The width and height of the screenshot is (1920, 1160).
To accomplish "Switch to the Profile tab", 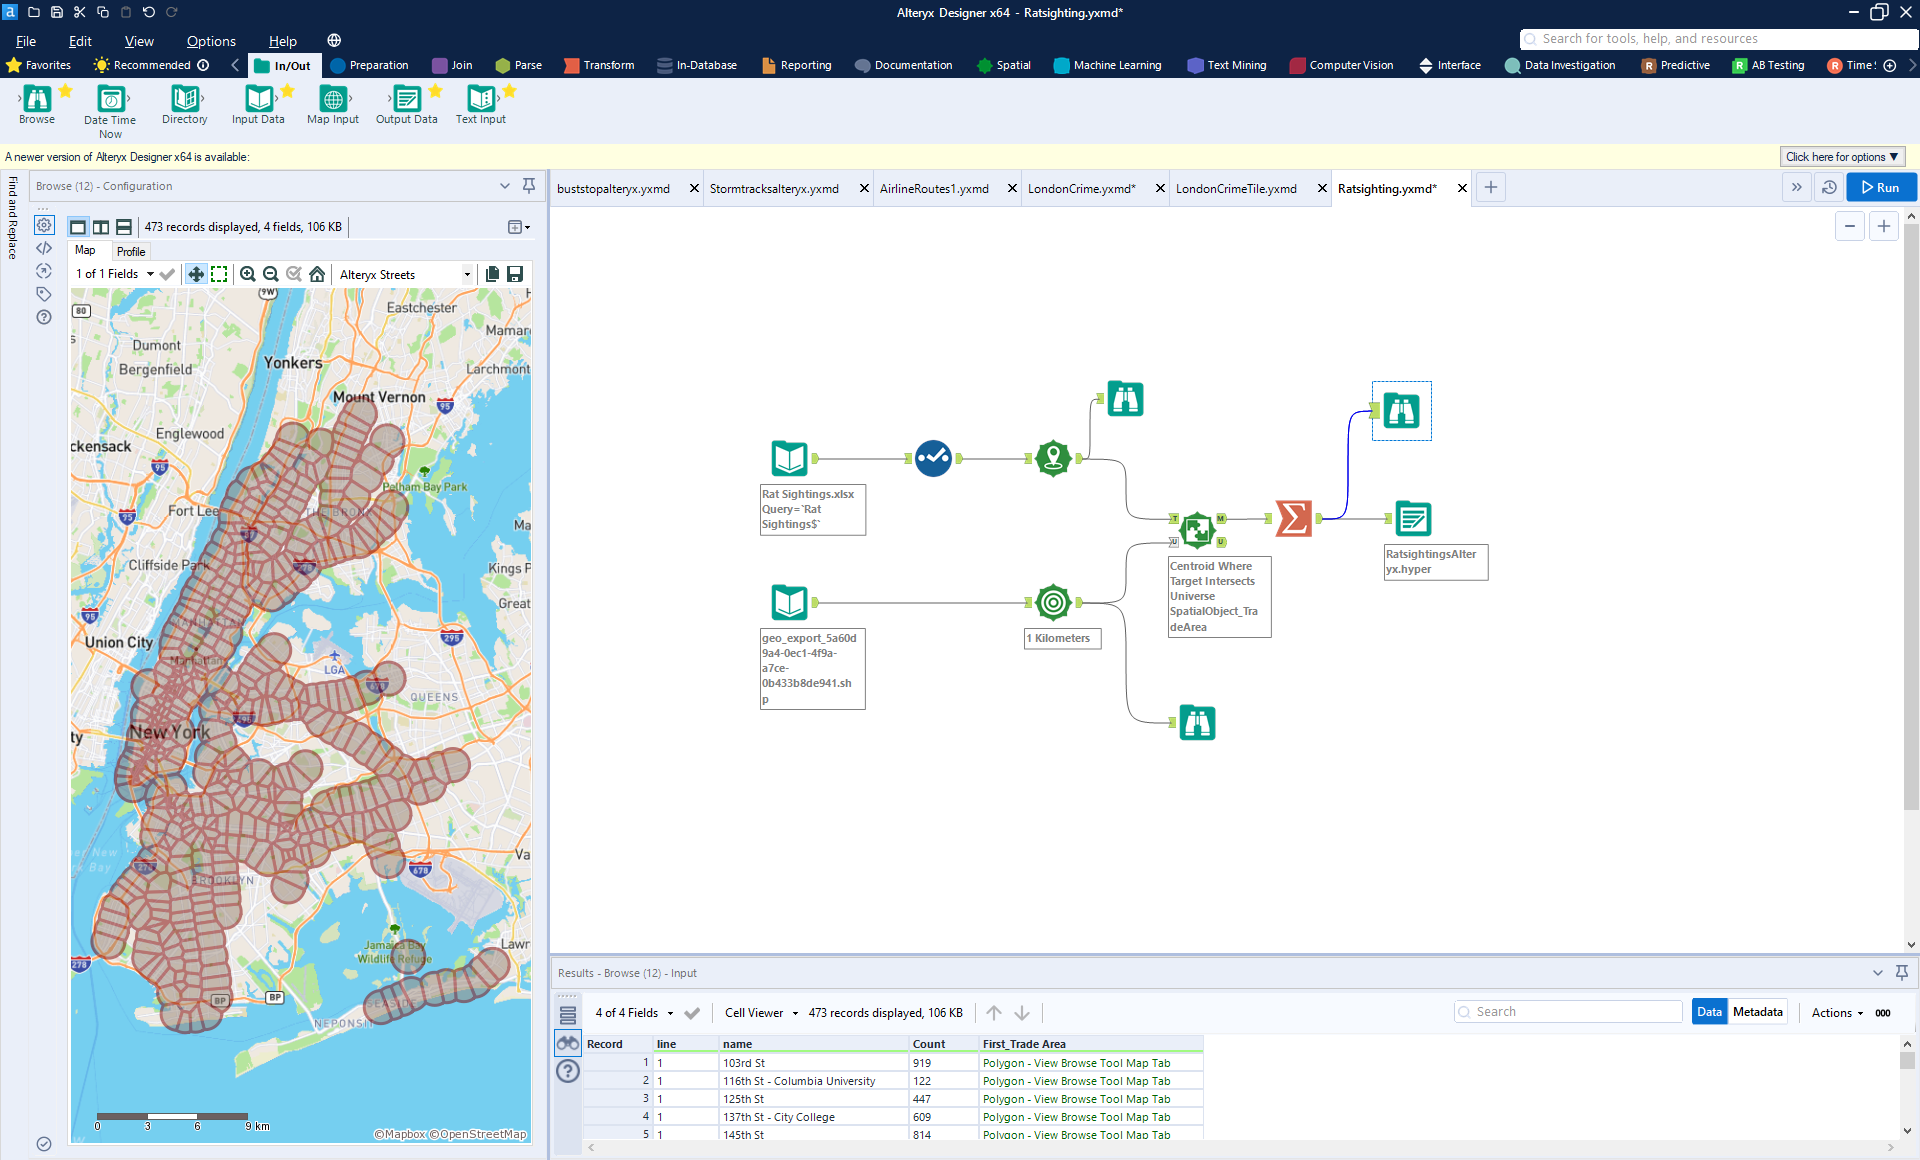I will point(131,251).
